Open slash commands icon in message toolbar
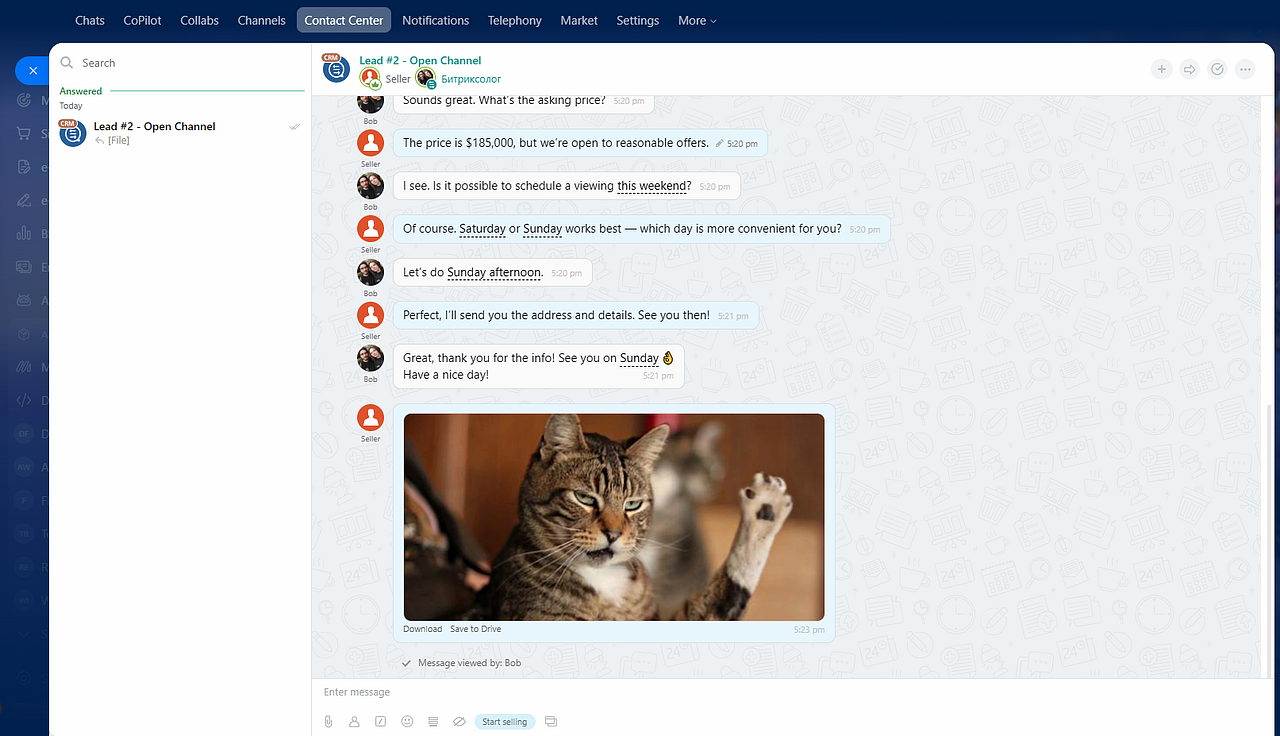1280x736 pixels. pyautogui.click(x=380, y=721)
